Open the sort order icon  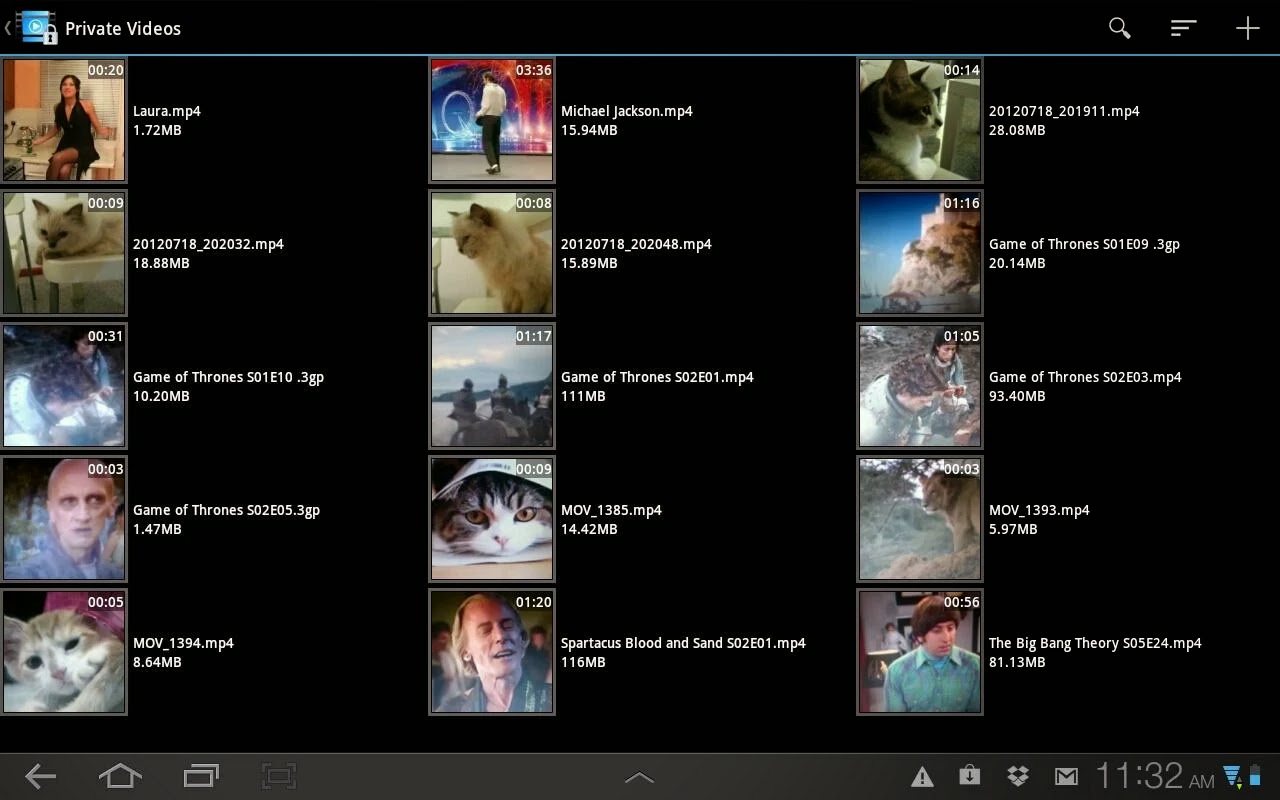coord(1183,28)
